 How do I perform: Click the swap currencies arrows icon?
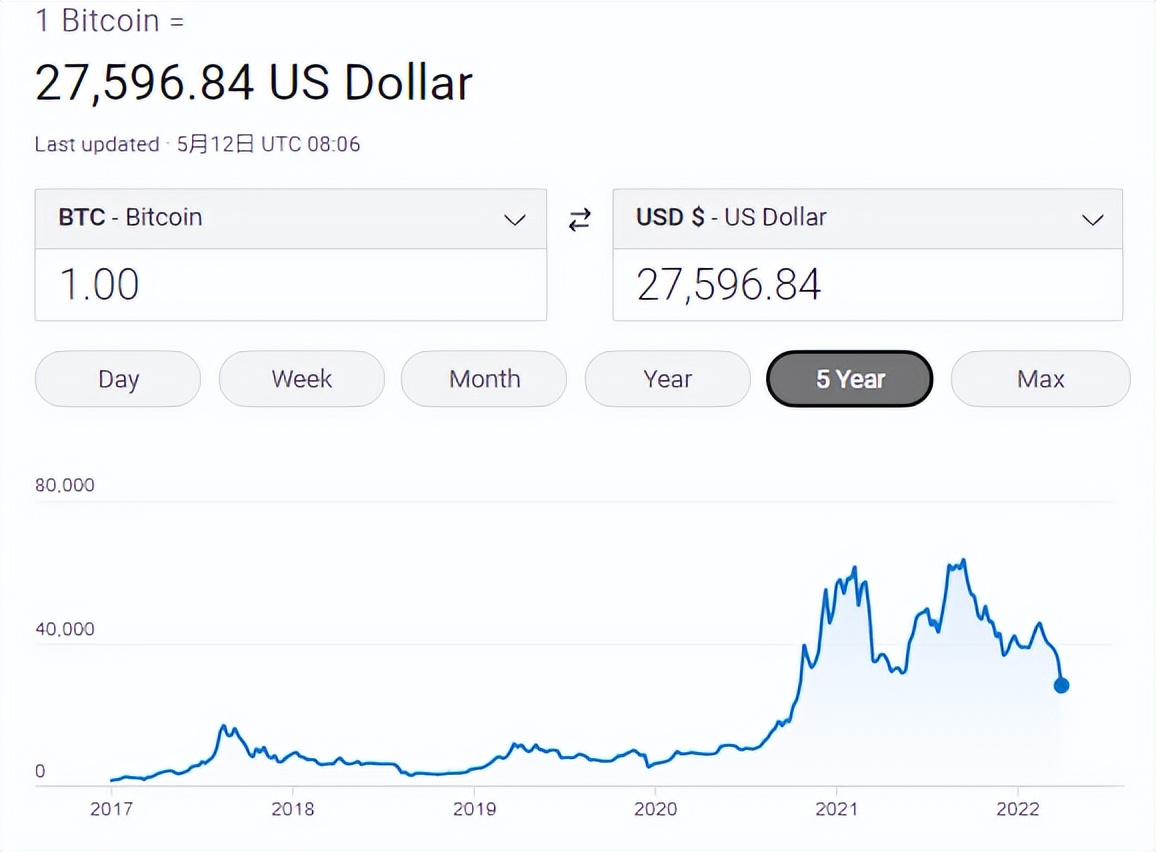[x=580, y=220]
